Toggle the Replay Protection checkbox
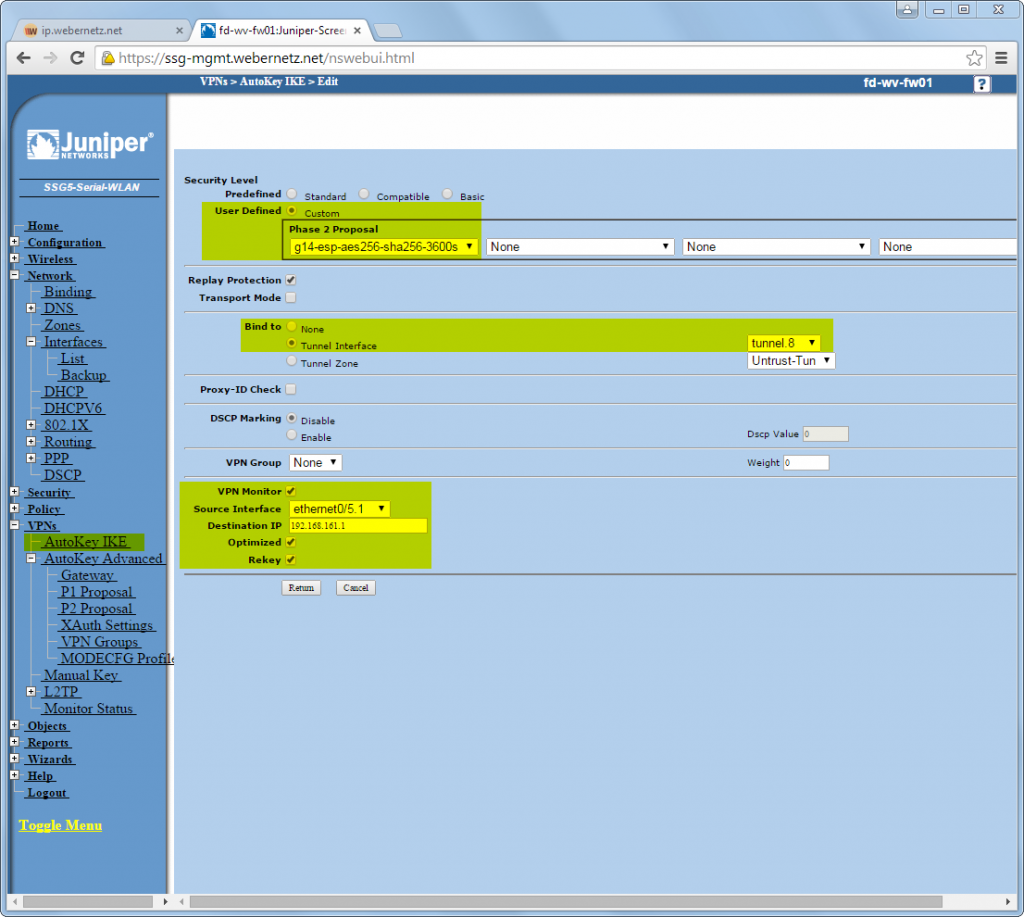This screenshot has width=1024, height=917. pos(291,280)
